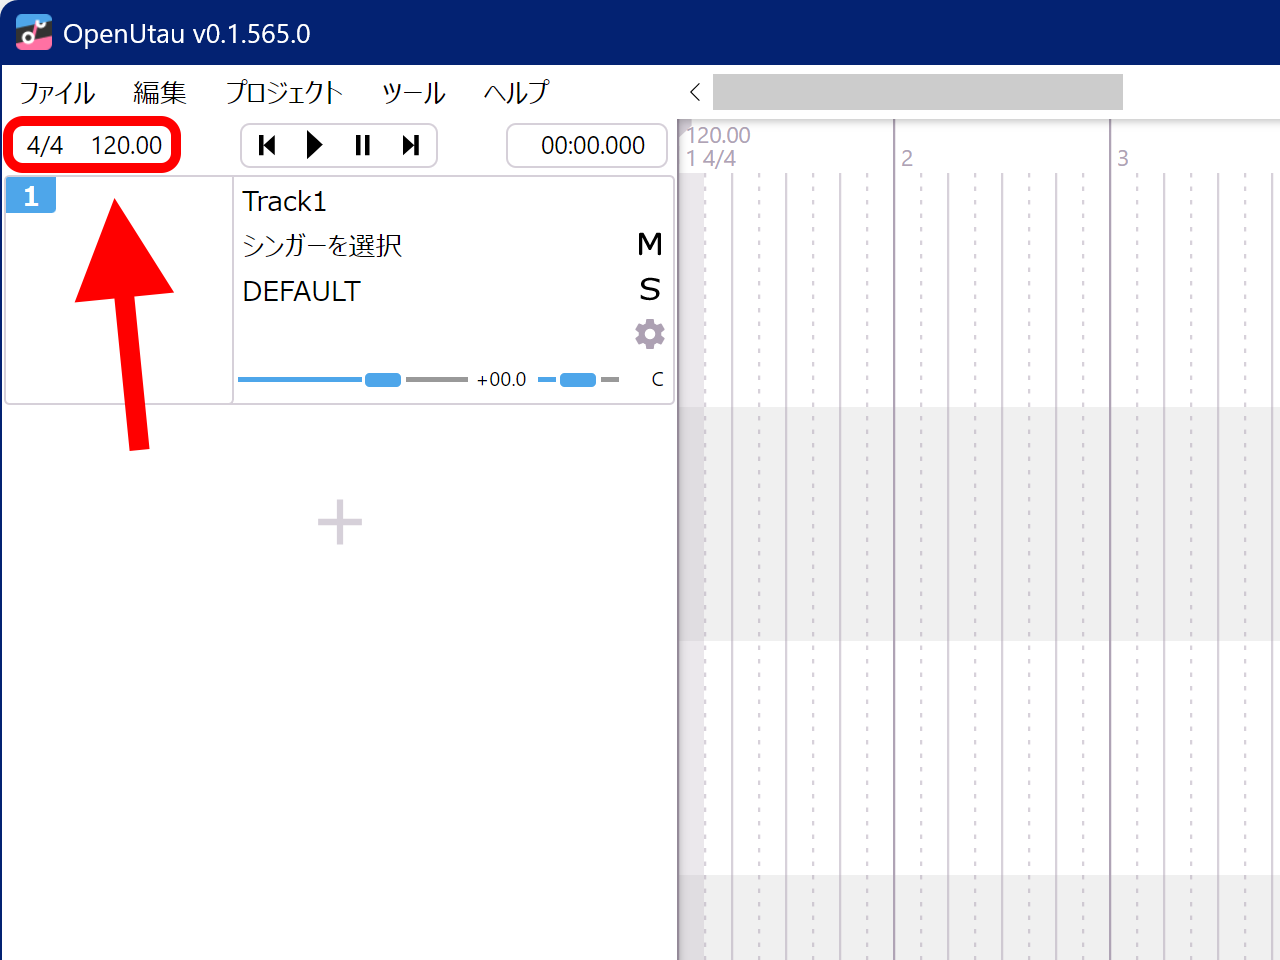Select track number 1 badge

click(x=31, y=196)
